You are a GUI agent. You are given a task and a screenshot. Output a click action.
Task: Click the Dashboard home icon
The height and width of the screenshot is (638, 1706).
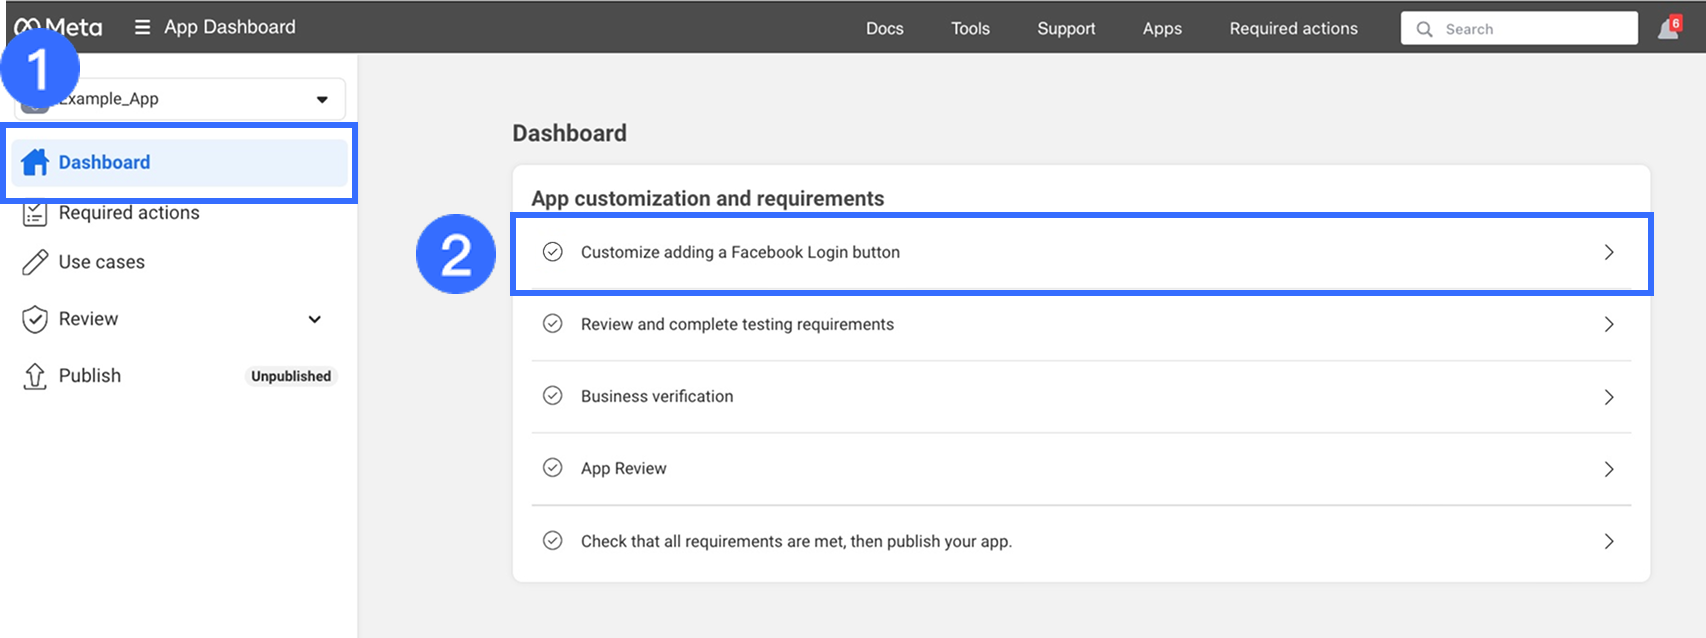[x=35, y=162]
